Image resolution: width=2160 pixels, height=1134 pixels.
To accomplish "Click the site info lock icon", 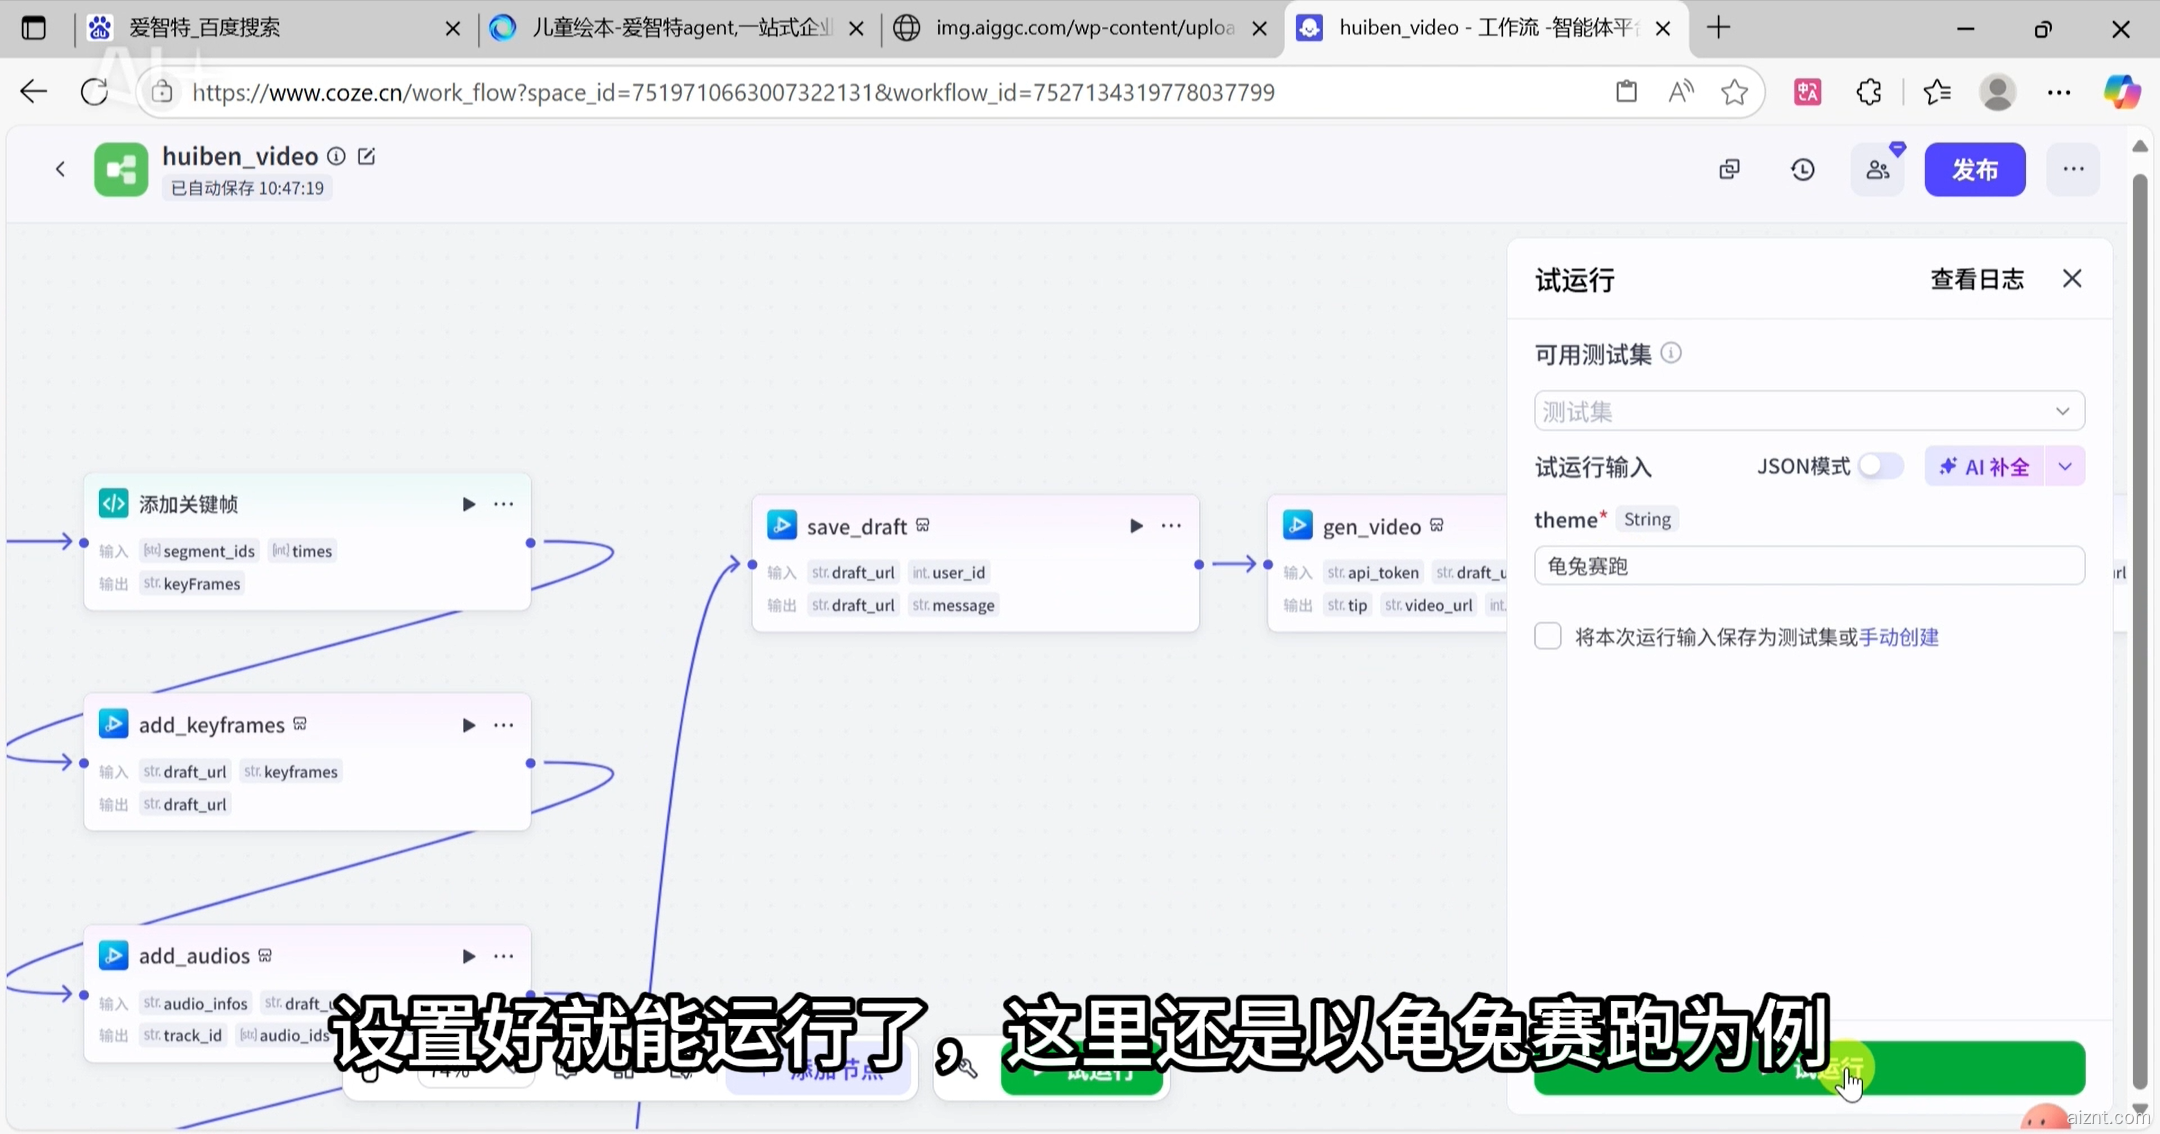I will [162, 92].
